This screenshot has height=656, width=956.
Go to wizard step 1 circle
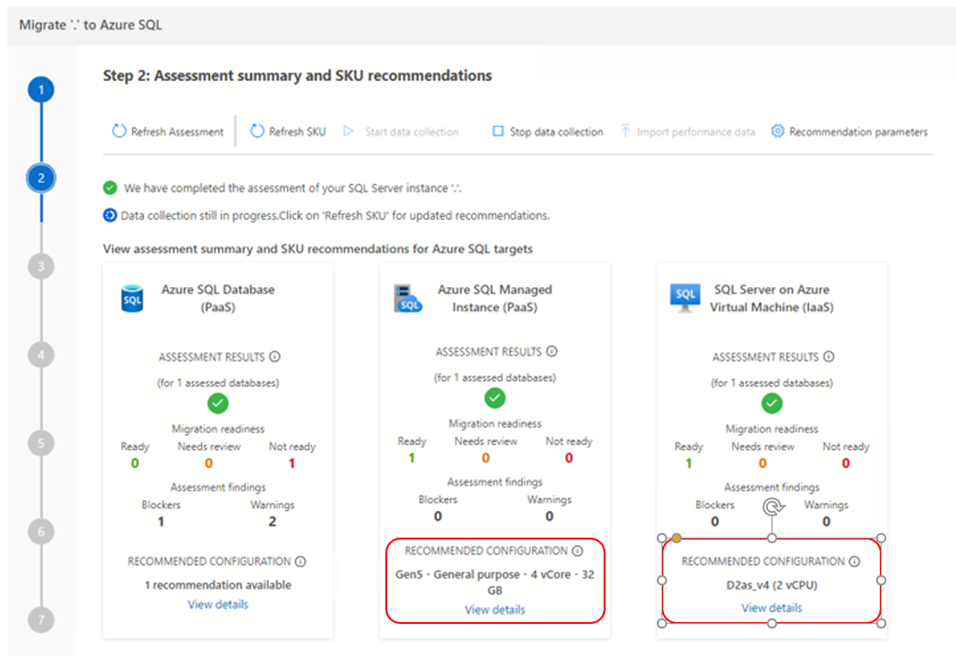41,90
